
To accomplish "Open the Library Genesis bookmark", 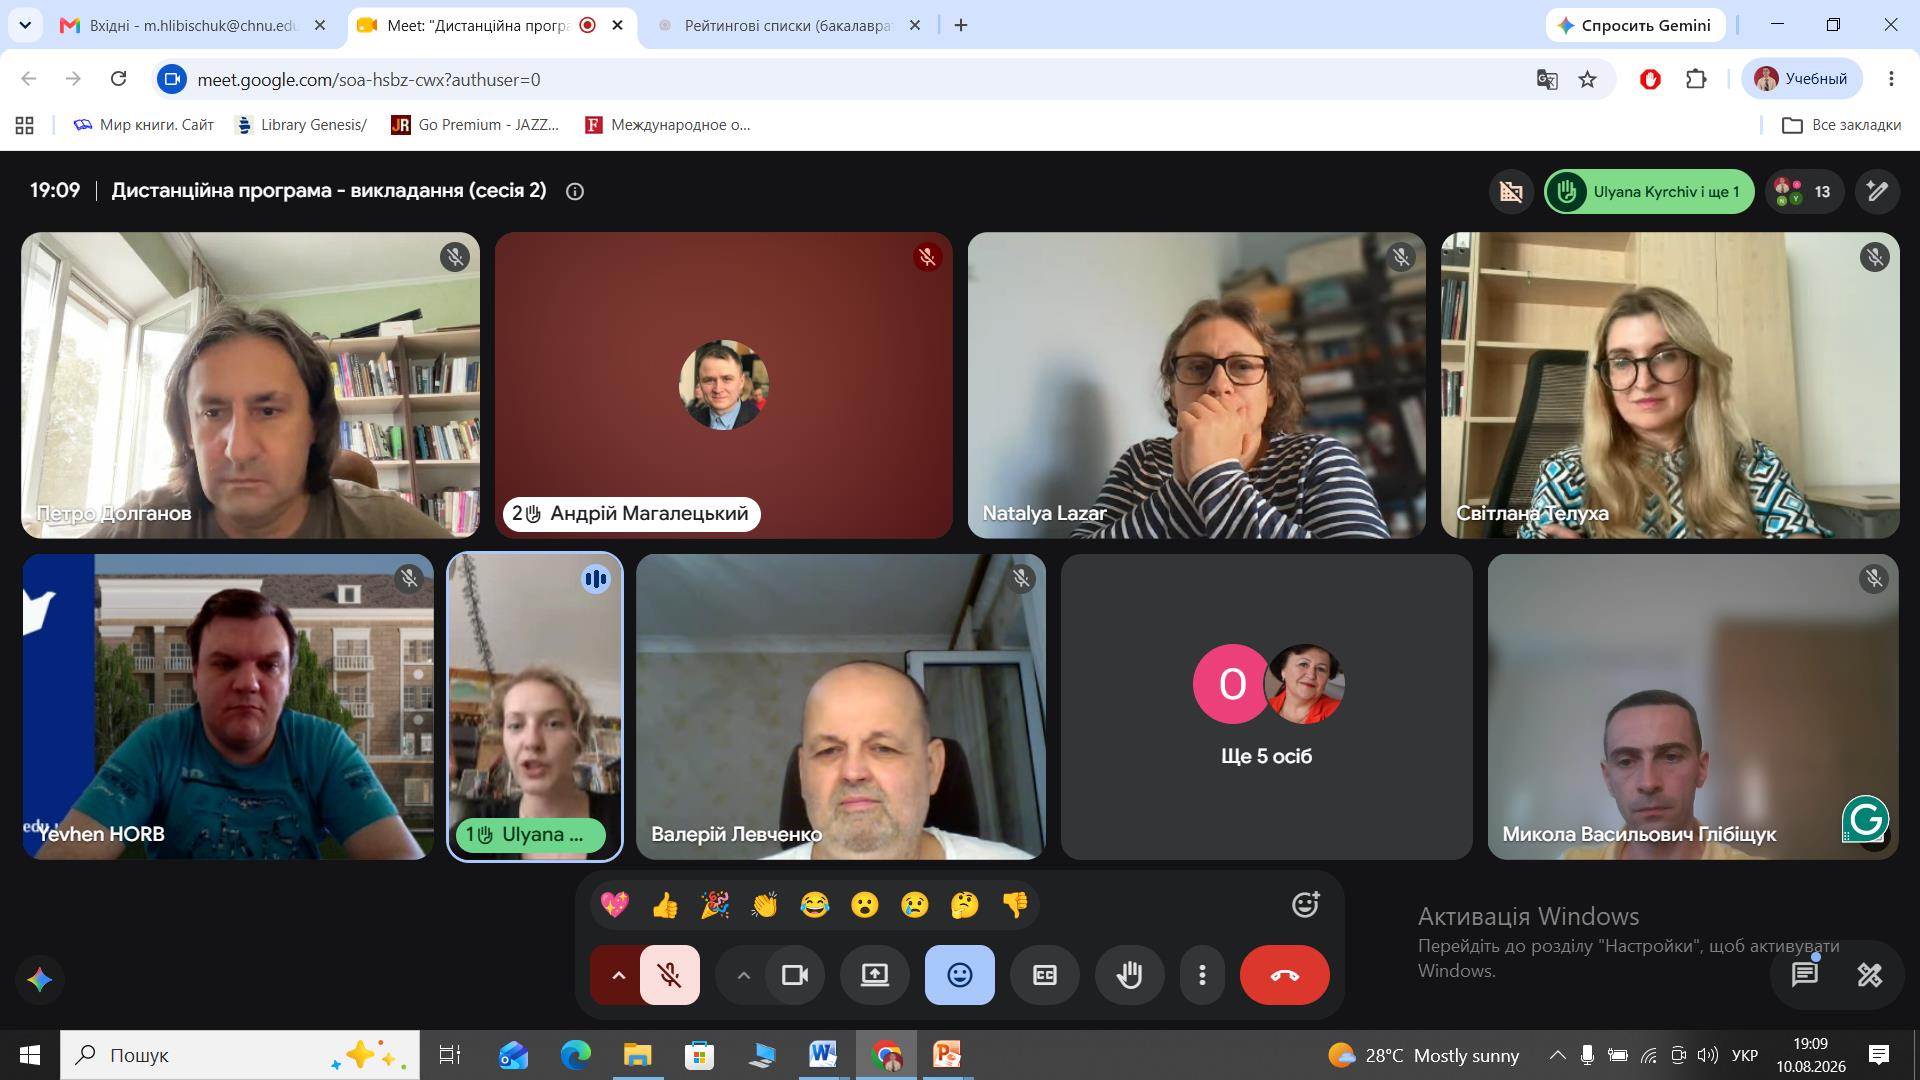I will [302, 125].
